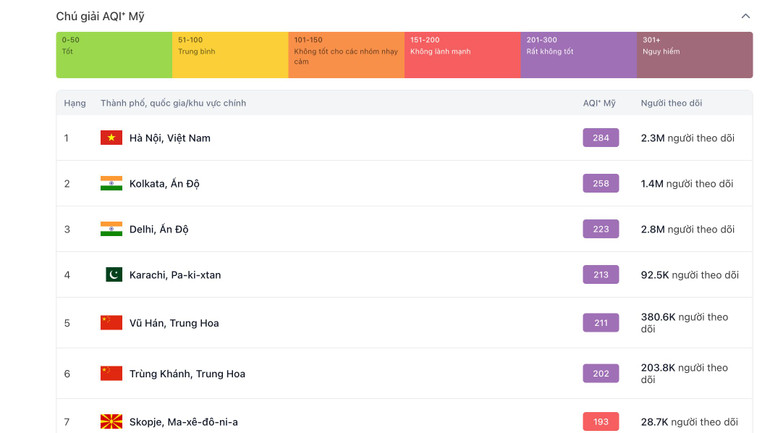This screenshot has width=770, height=433.
Task: Click the North Macedonia flag beside Skopje
Action: [x=111, y=422]
